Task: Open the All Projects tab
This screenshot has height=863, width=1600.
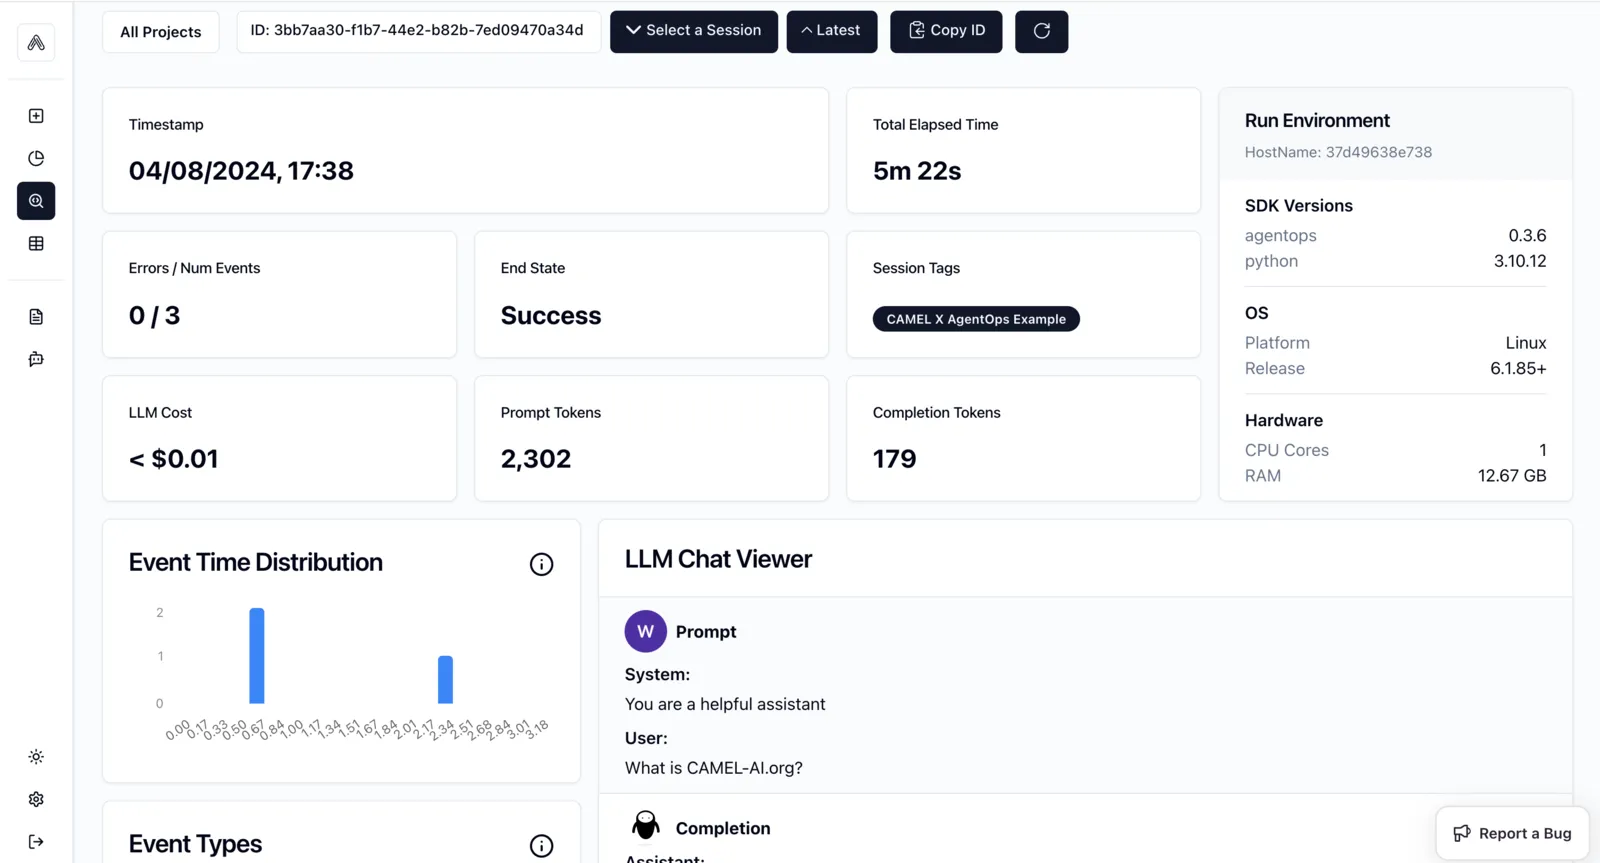Action: click(161, 32)
